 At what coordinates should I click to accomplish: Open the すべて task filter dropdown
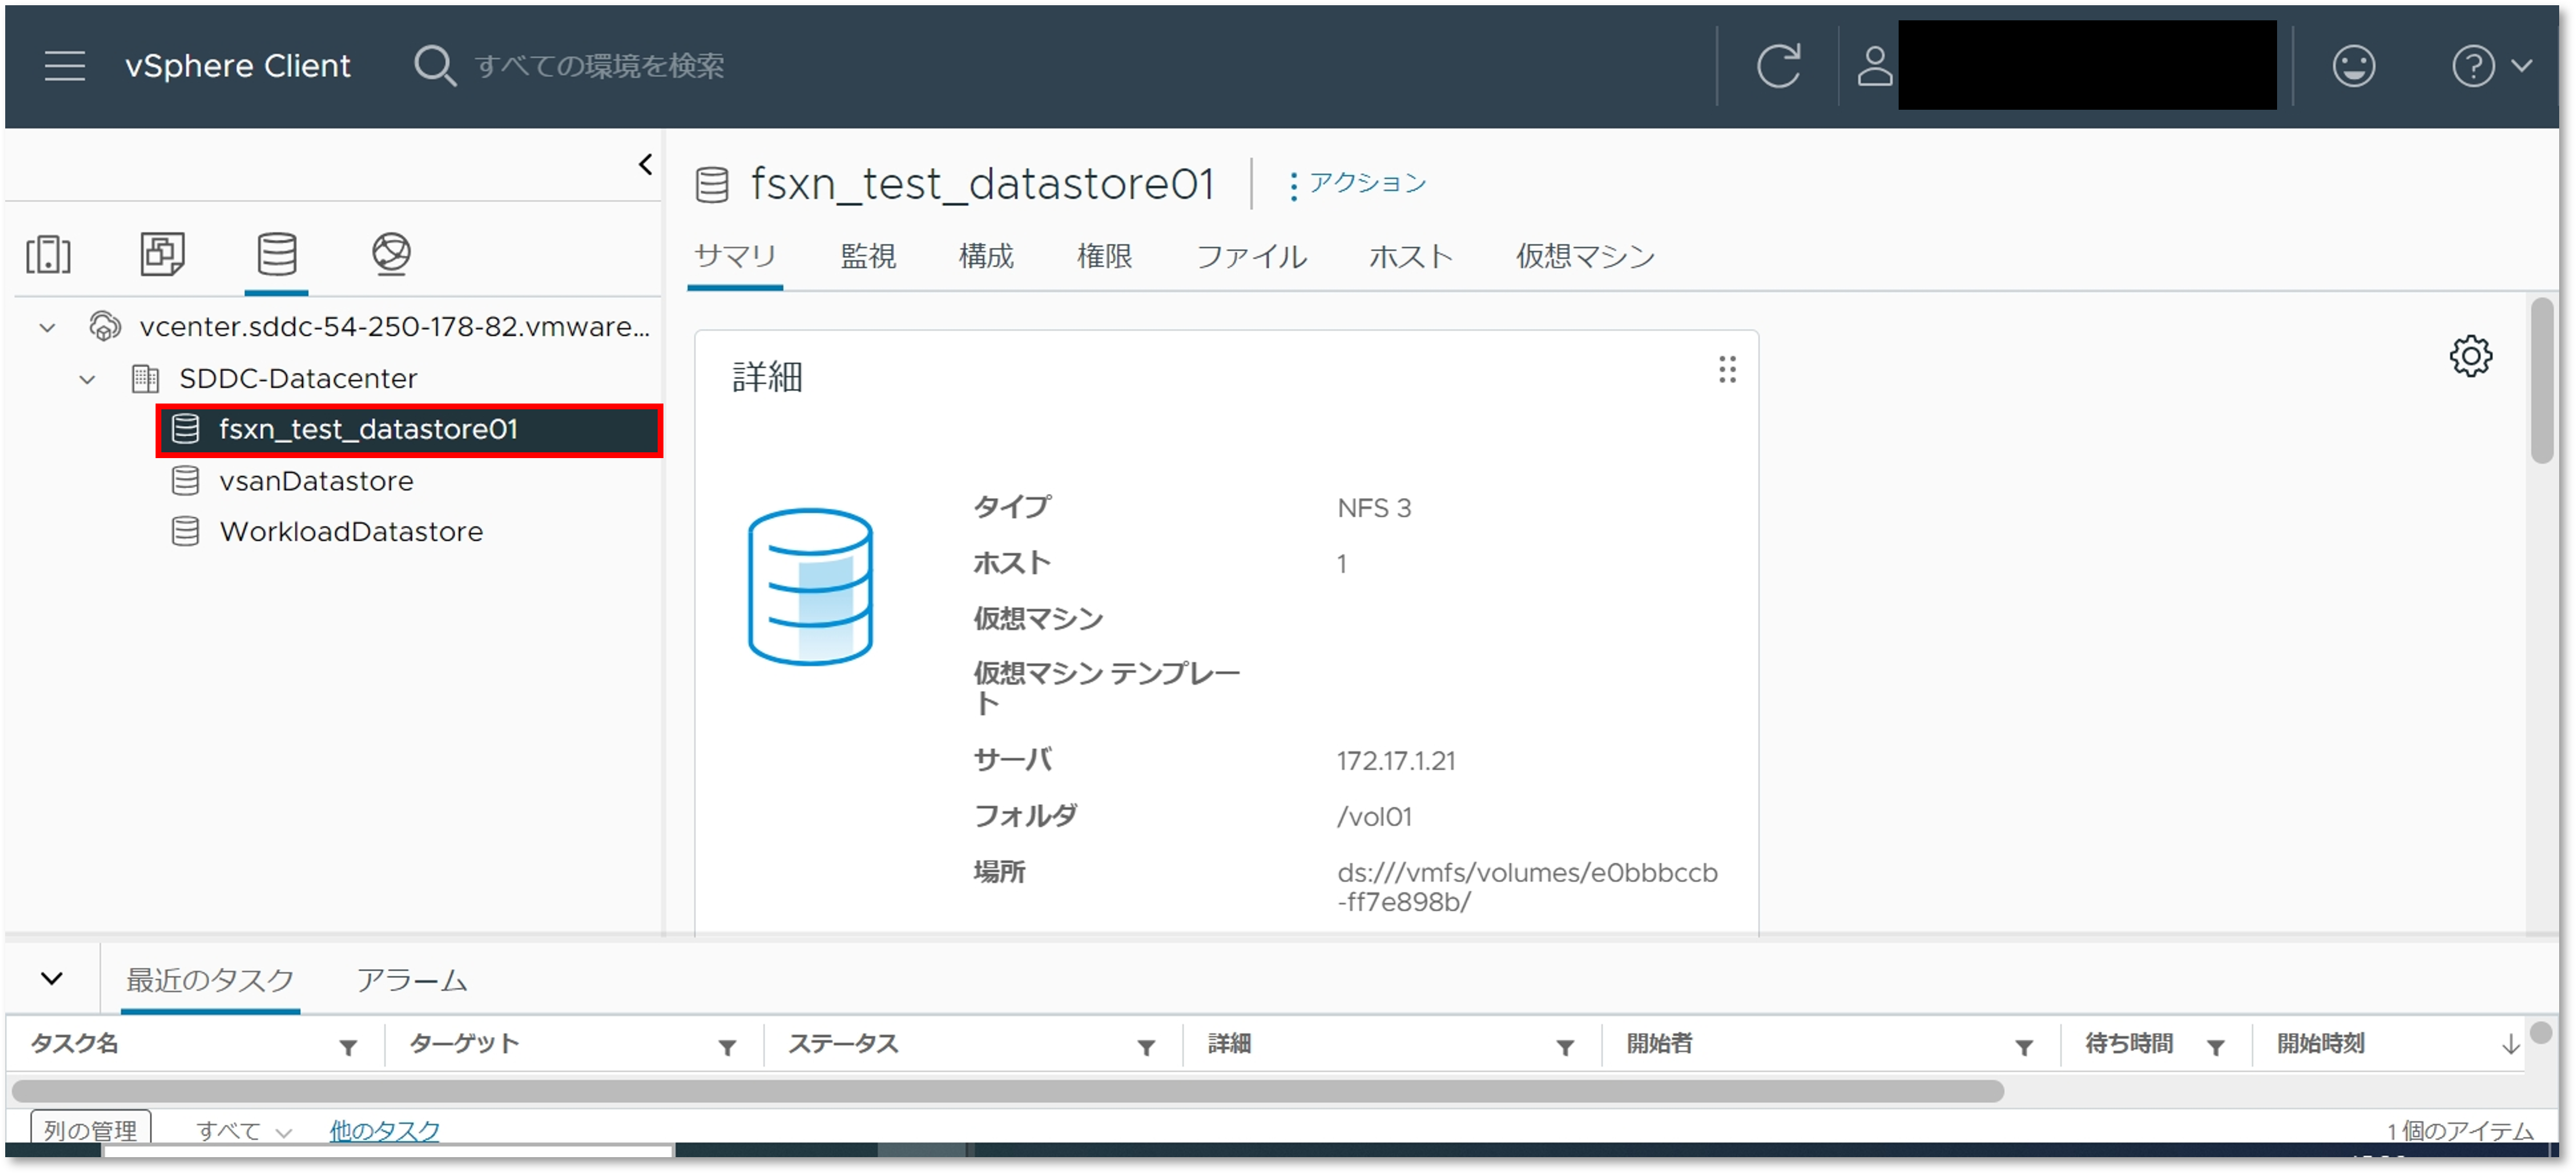(x=244, y=1131)
